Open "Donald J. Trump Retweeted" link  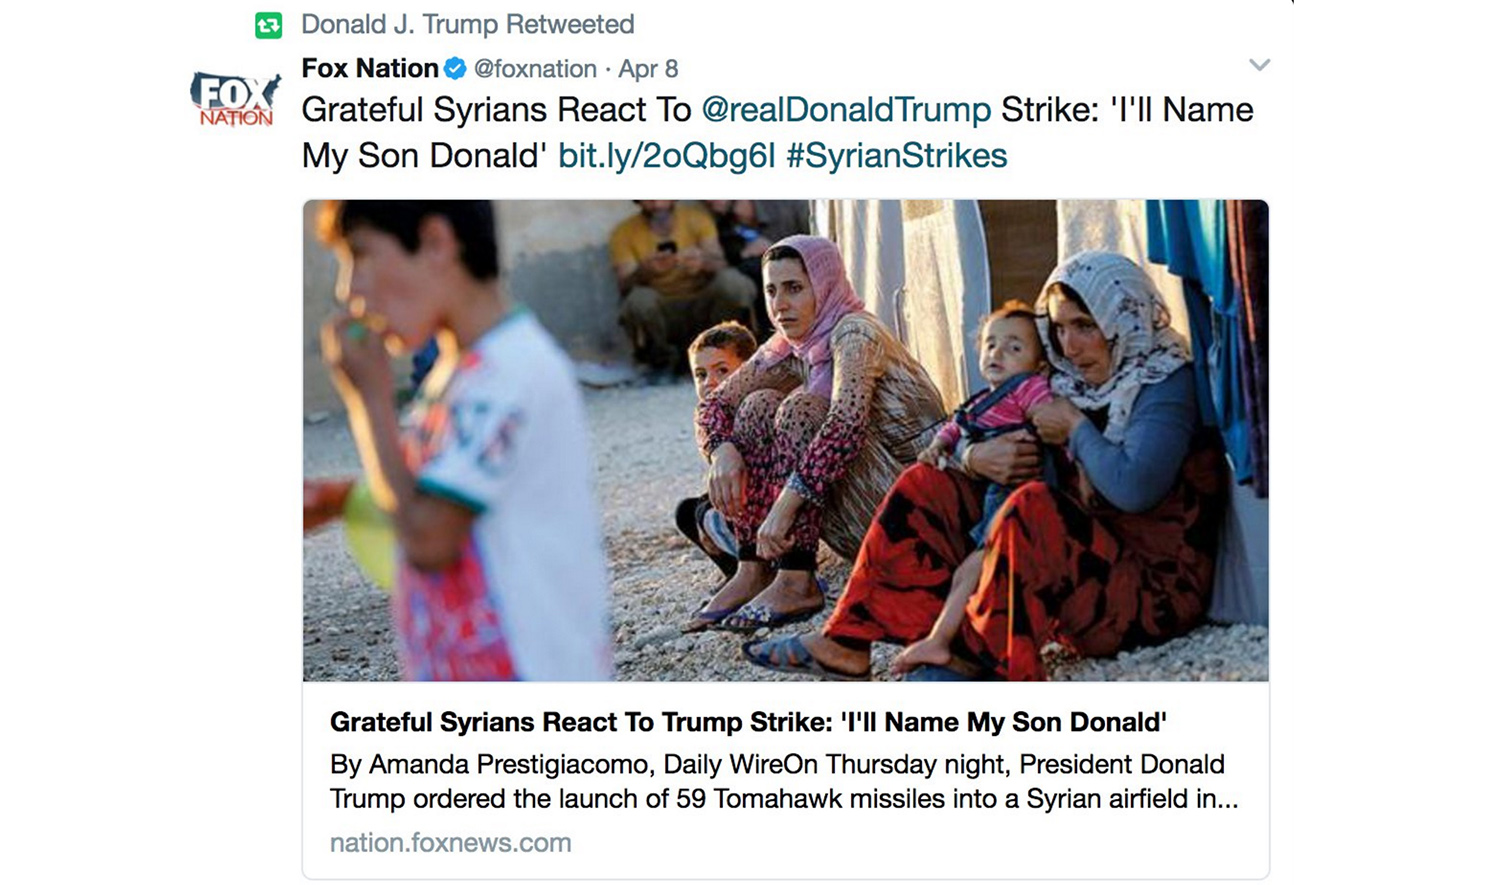tap(467, 24)
